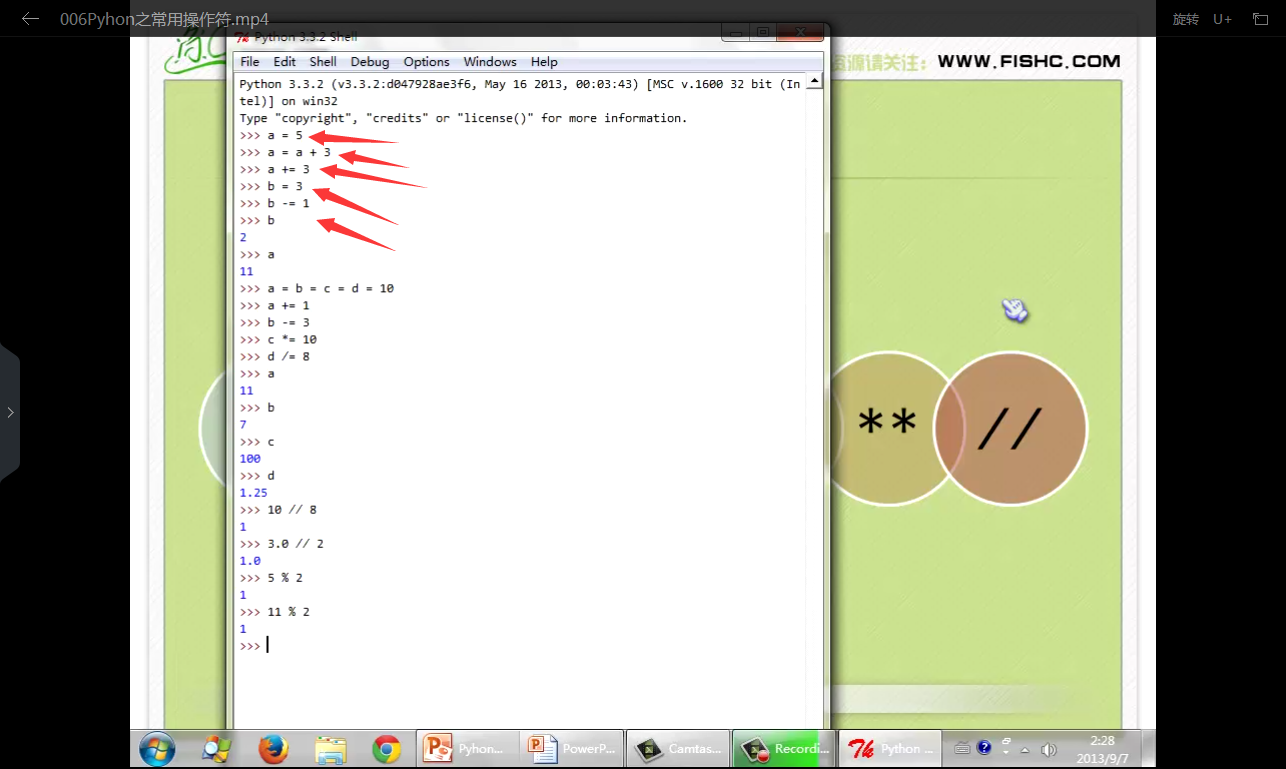
Task: Select the Recording taskbar button
Action: point(782,748)
